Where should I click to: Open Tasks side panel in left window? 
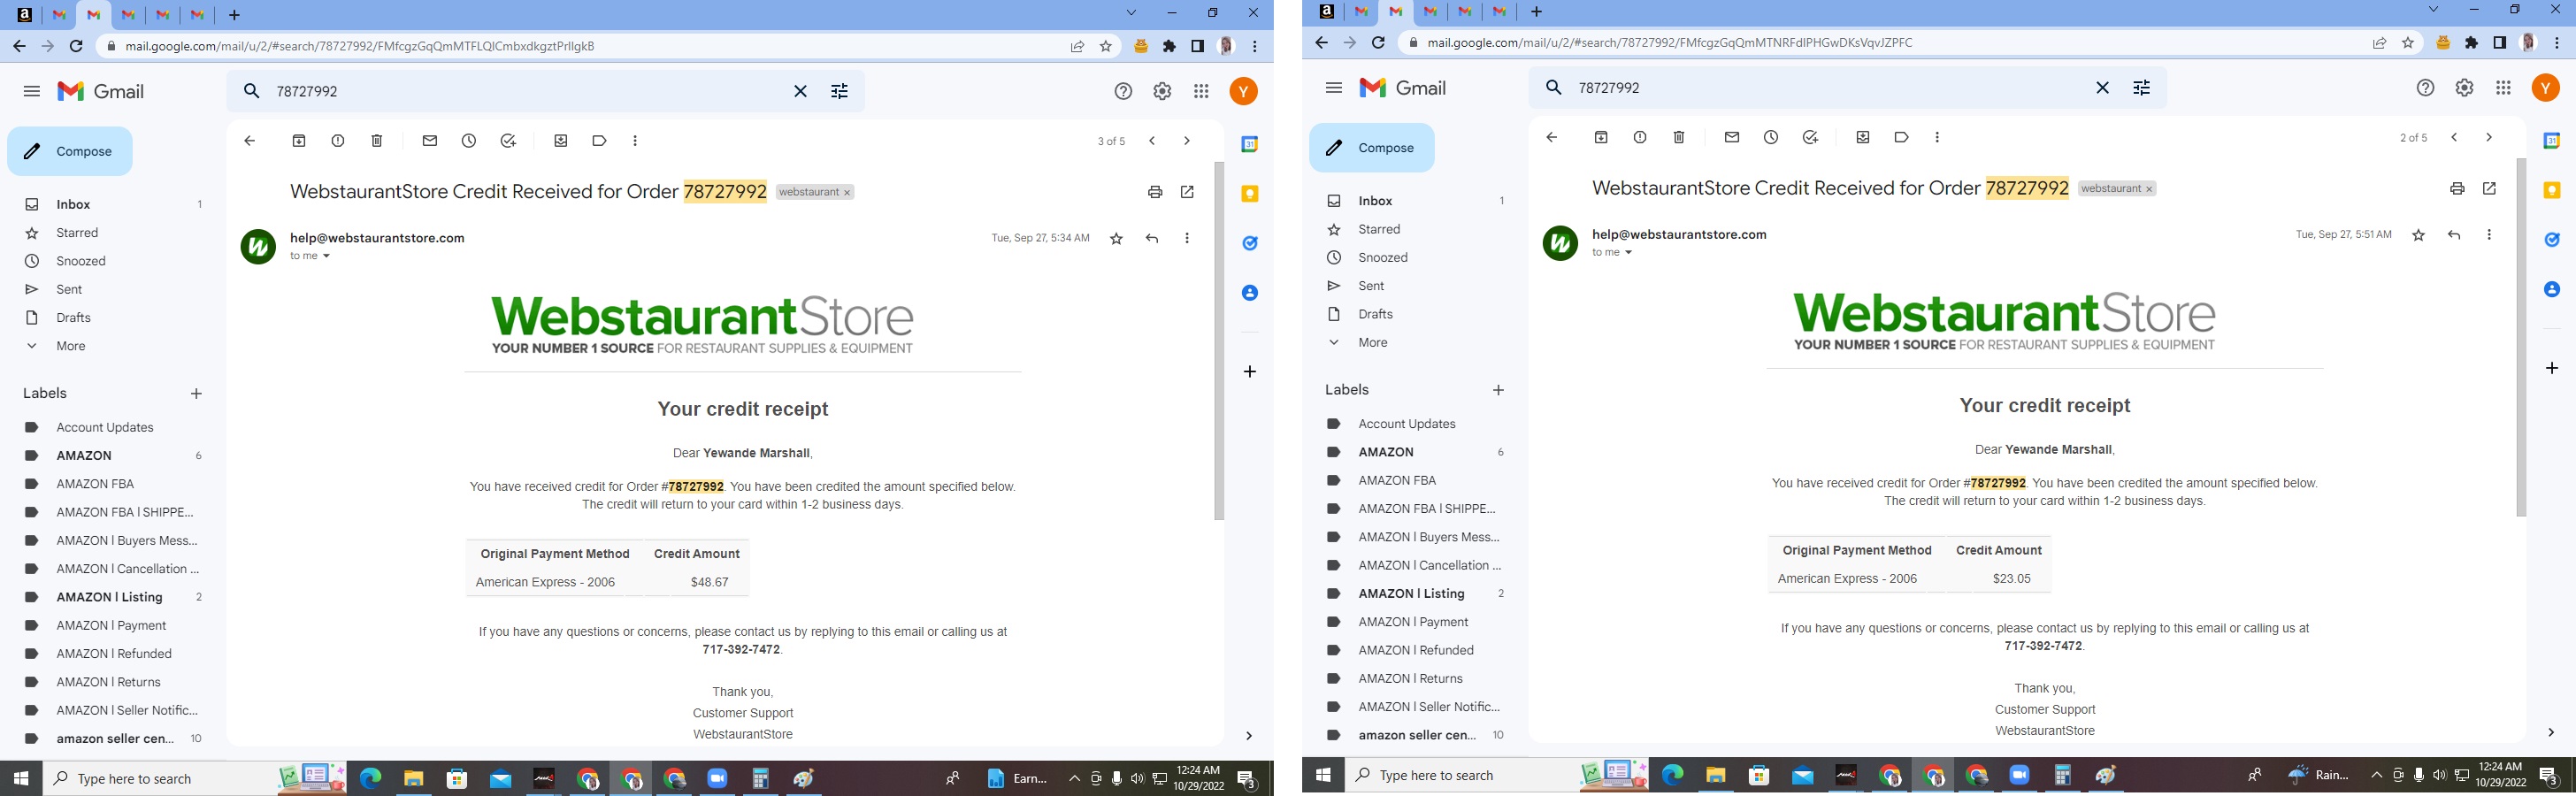(1249, 243)
